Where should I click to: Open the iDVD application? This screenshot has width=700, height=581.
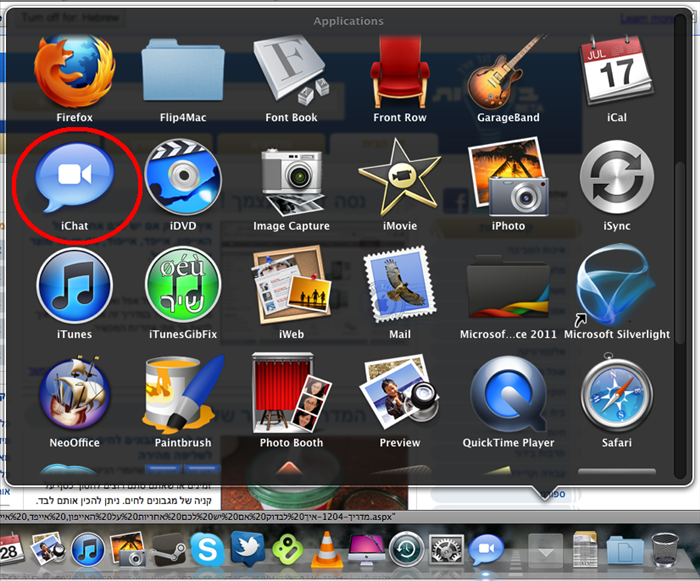(183, 177)
